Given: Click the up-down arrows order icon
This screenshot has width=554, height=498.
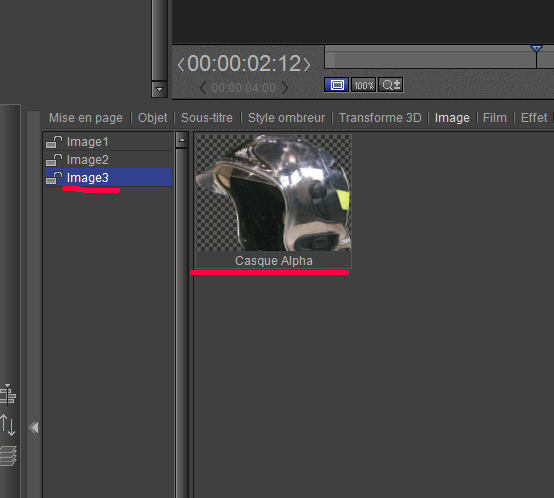Looking at the screenshot, I should (8, 425).
